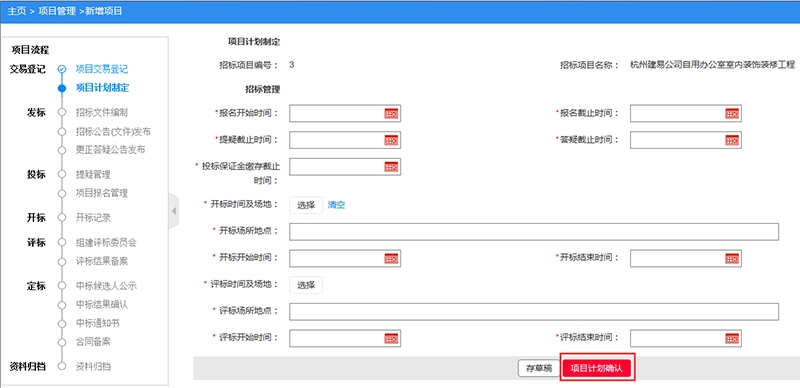Click 合同备案 step circle

click(x=62, y=342)
